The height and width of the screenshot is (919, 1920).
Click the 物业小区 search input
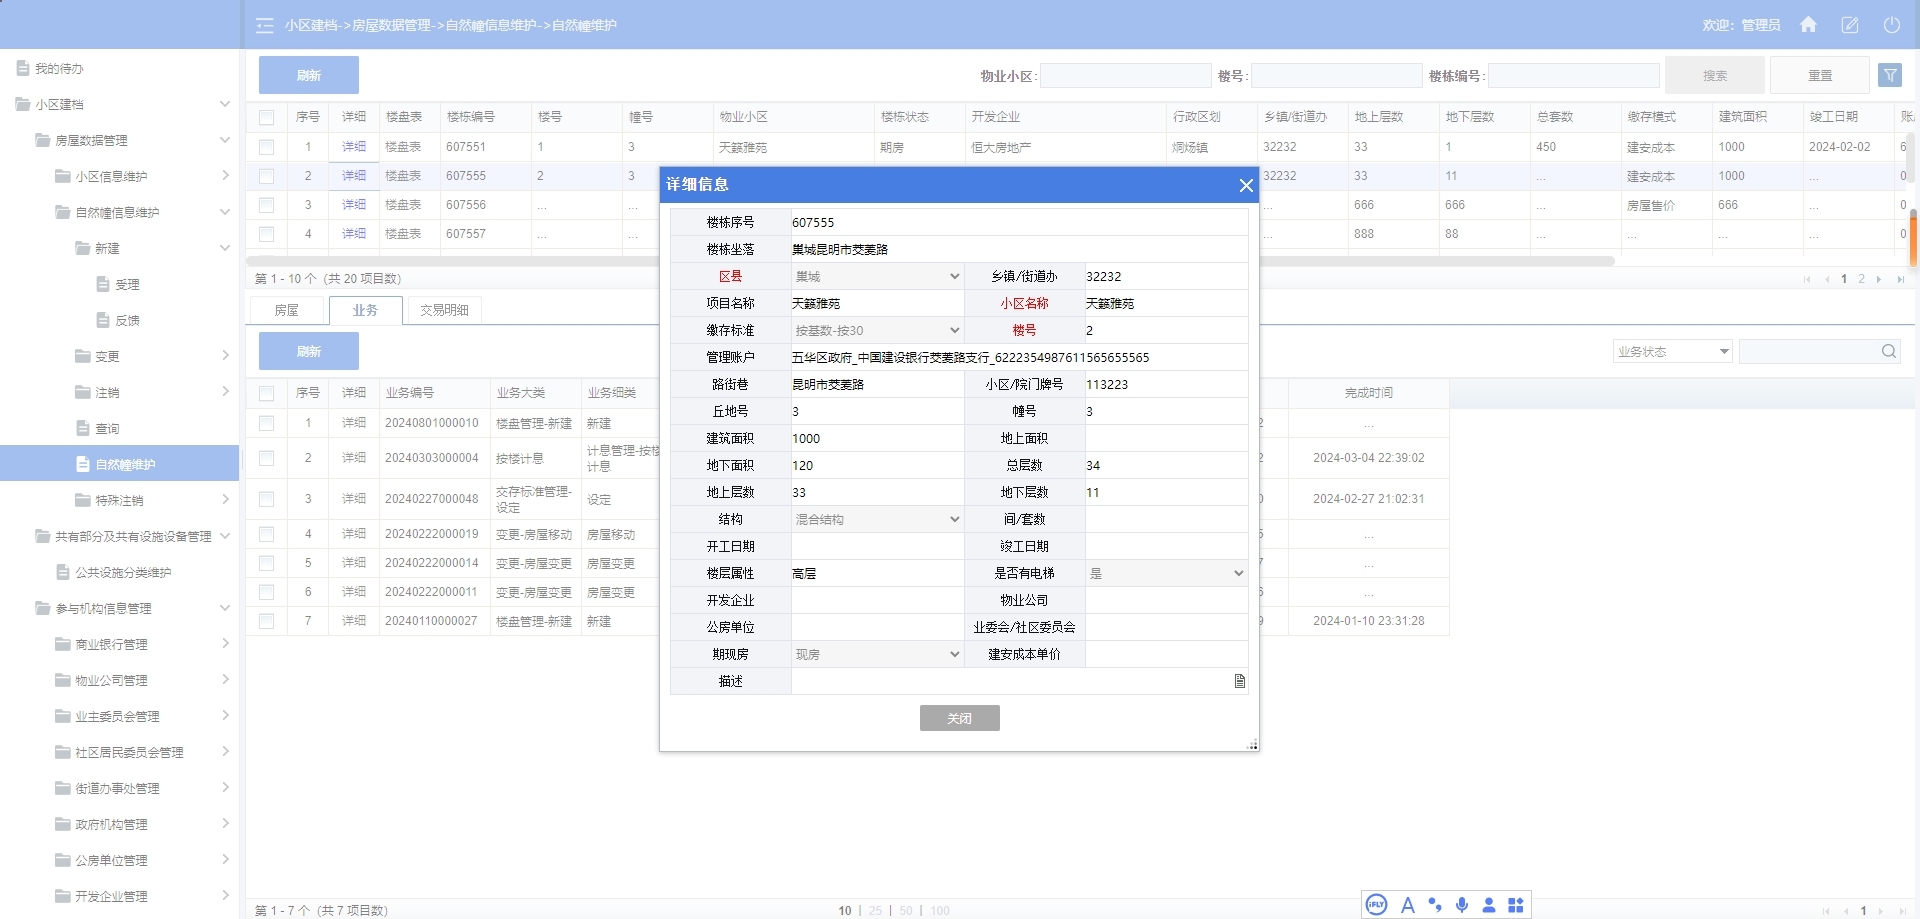1126,75
